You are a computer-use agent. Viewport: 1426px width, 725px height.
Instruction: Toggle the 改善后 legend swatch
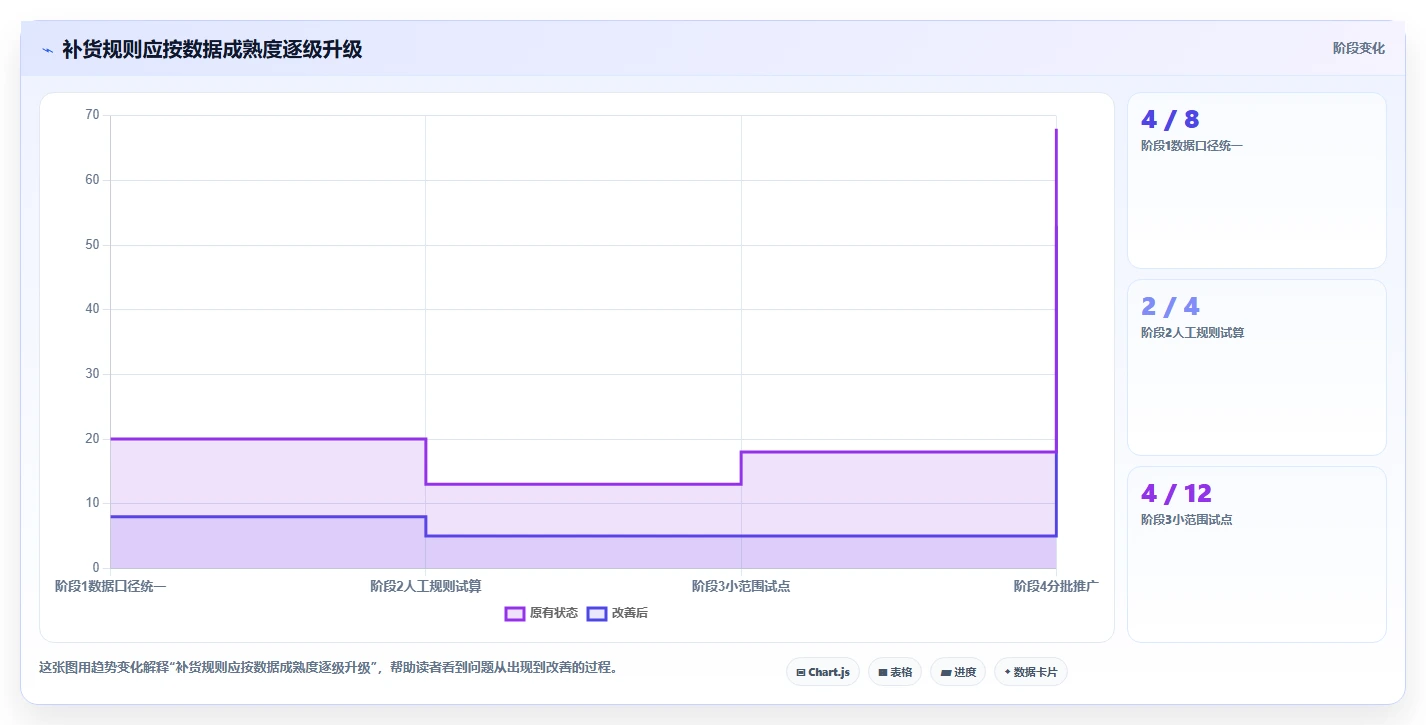pyautogui.click(x=597, y=613)
